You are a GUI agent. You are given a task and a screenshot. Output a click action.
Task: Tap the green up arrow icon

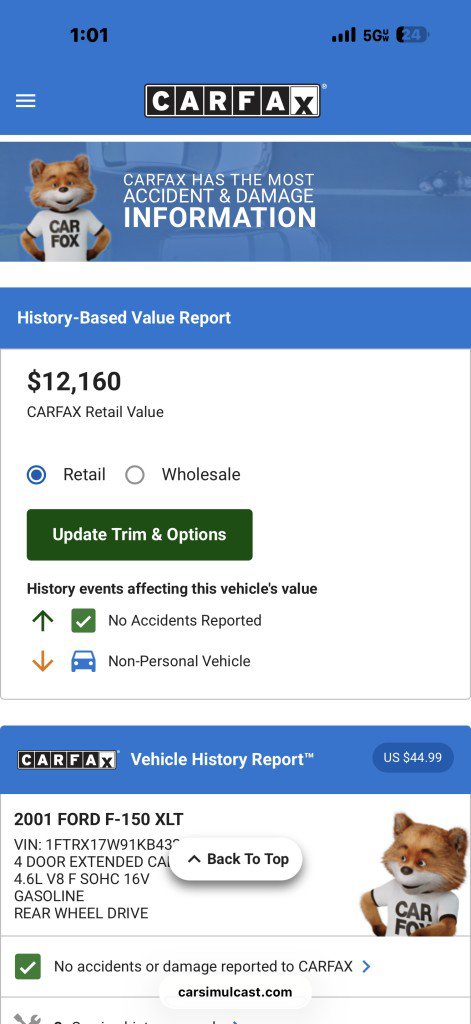tap(42, 620)
